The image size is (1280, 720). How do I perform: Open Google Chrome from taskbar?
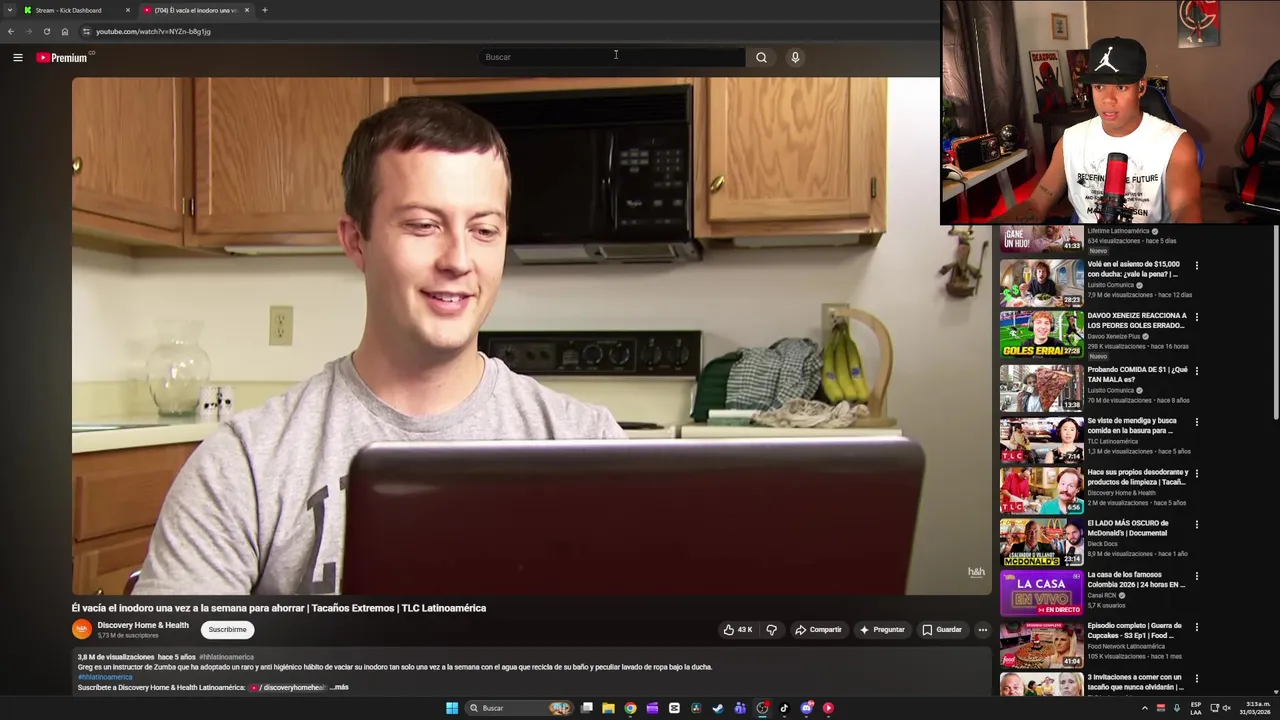[x=630, y=708]
